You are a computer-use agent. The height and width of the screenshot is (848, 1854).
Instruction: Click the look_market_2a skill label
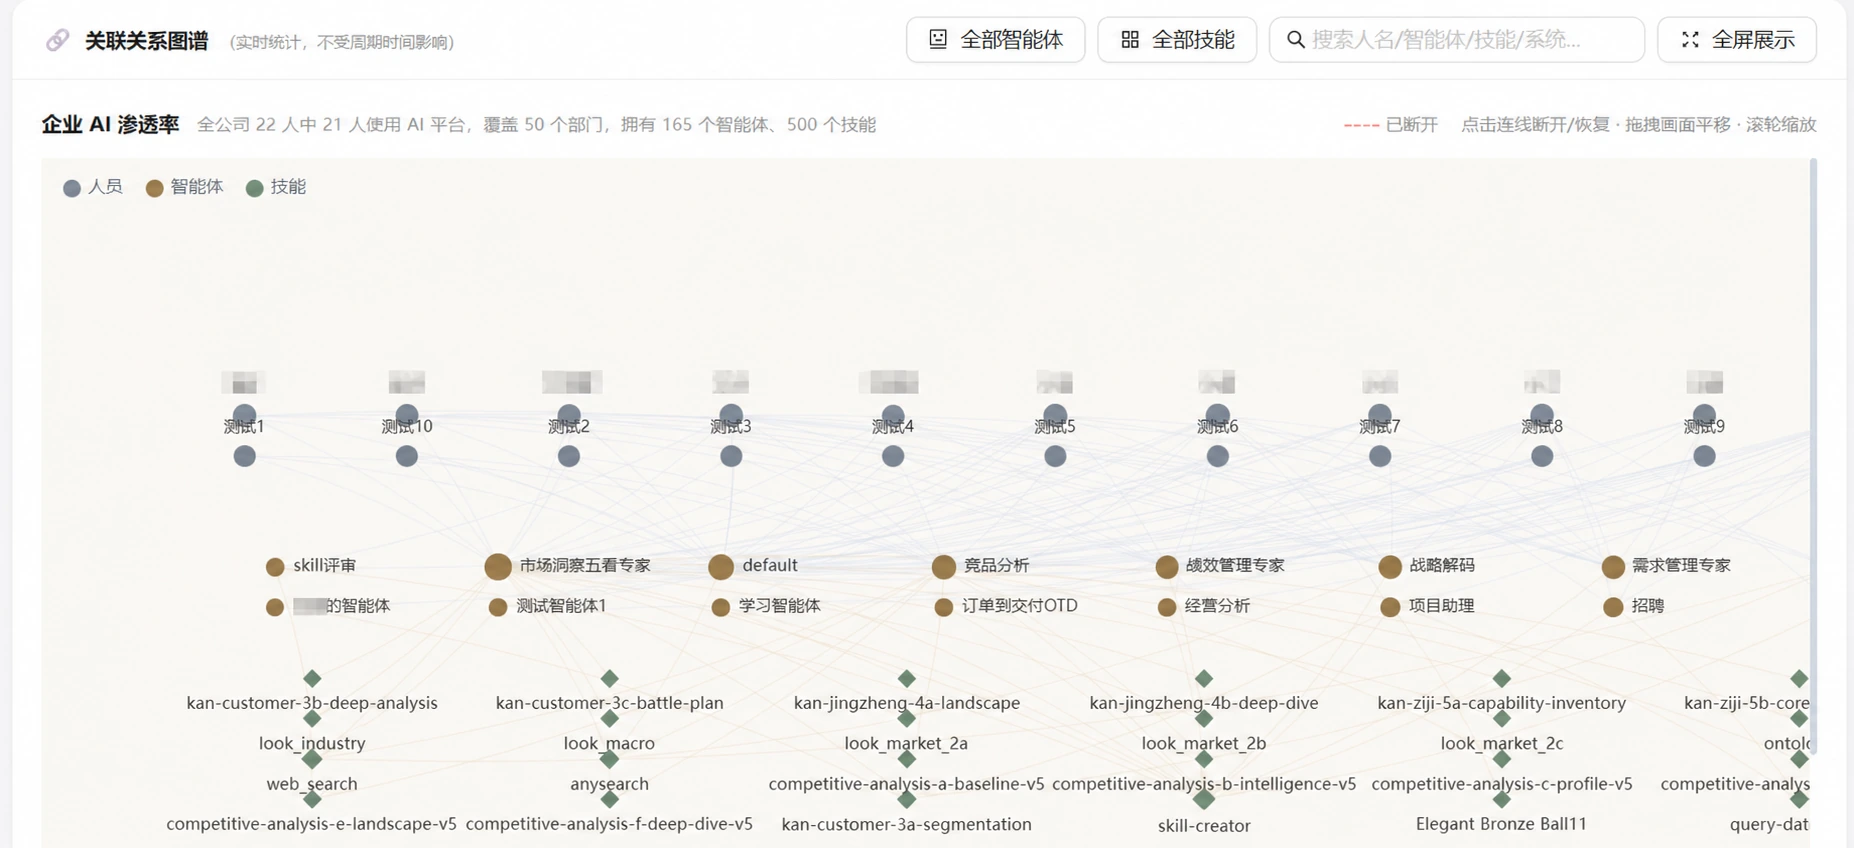[906, 743]
